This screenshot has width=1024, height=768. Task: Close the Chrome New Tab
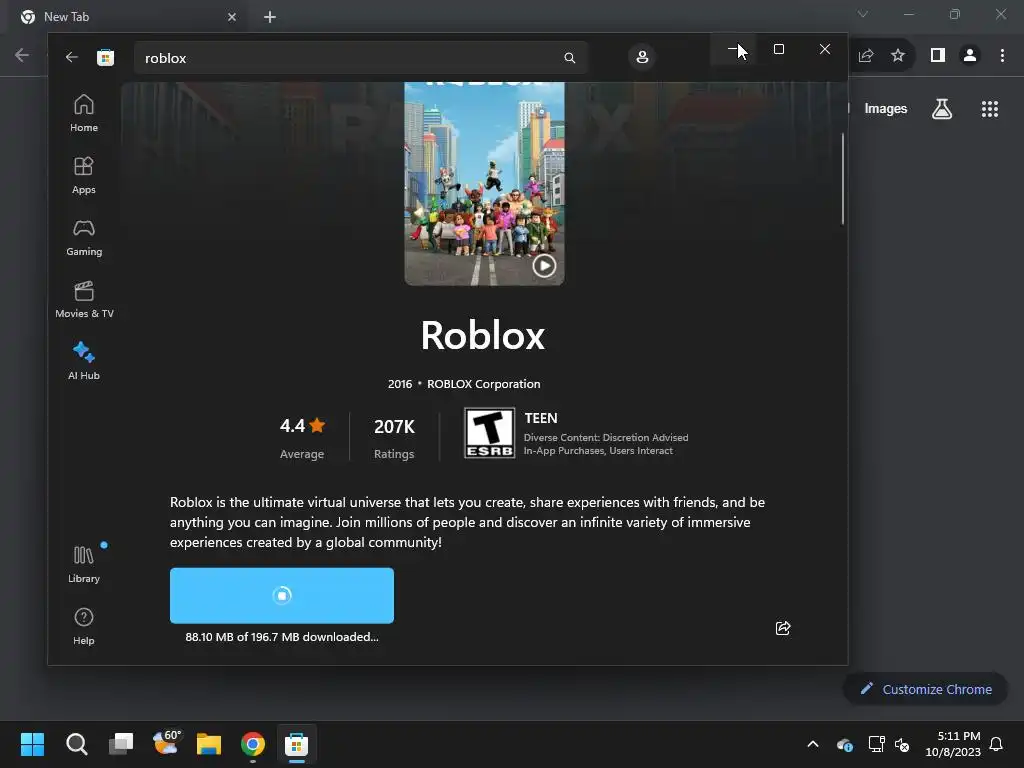tap(232, 17)
